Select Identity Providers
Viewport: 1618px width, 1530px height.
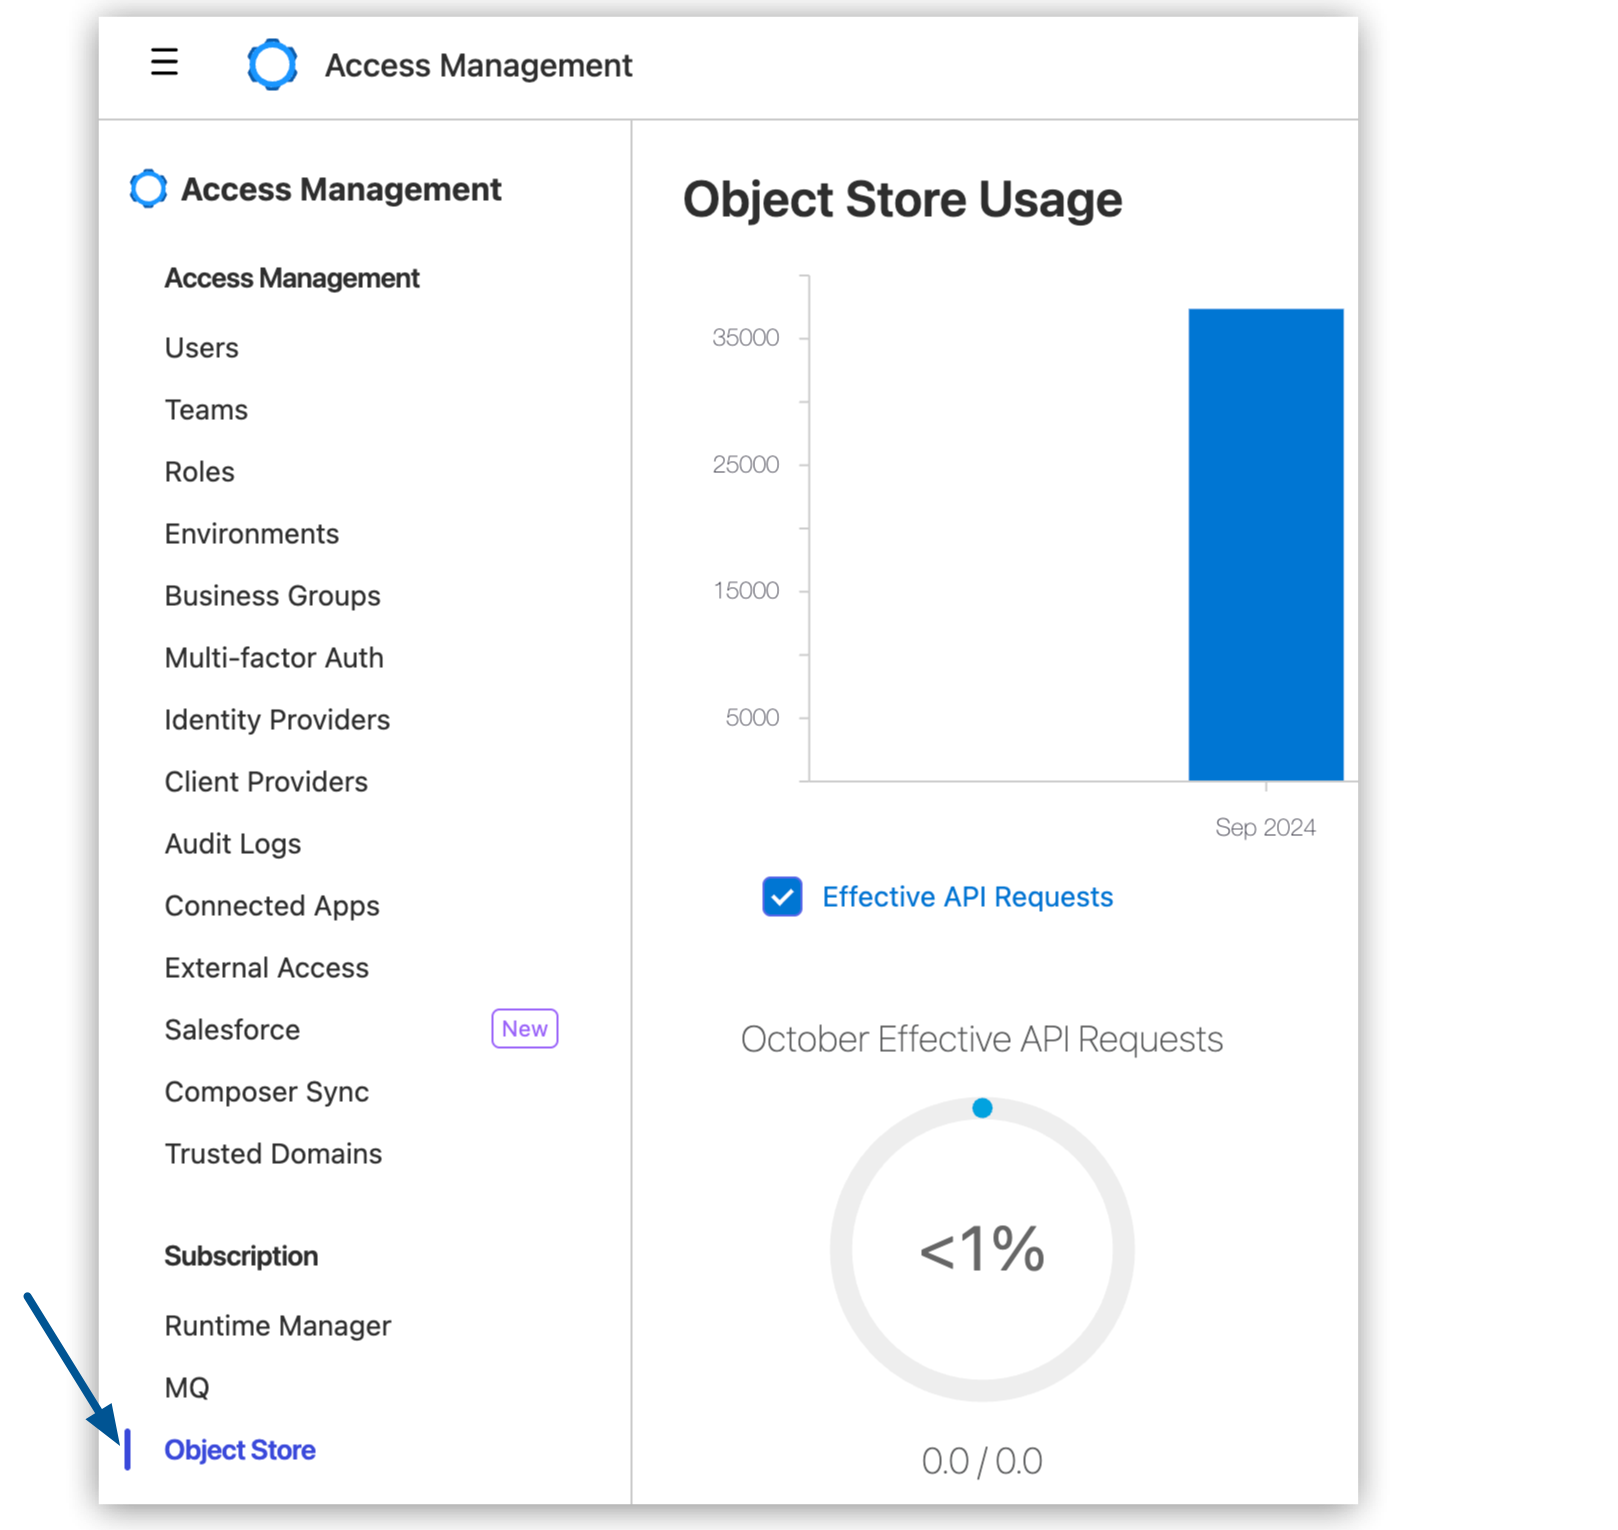(276, 719)
